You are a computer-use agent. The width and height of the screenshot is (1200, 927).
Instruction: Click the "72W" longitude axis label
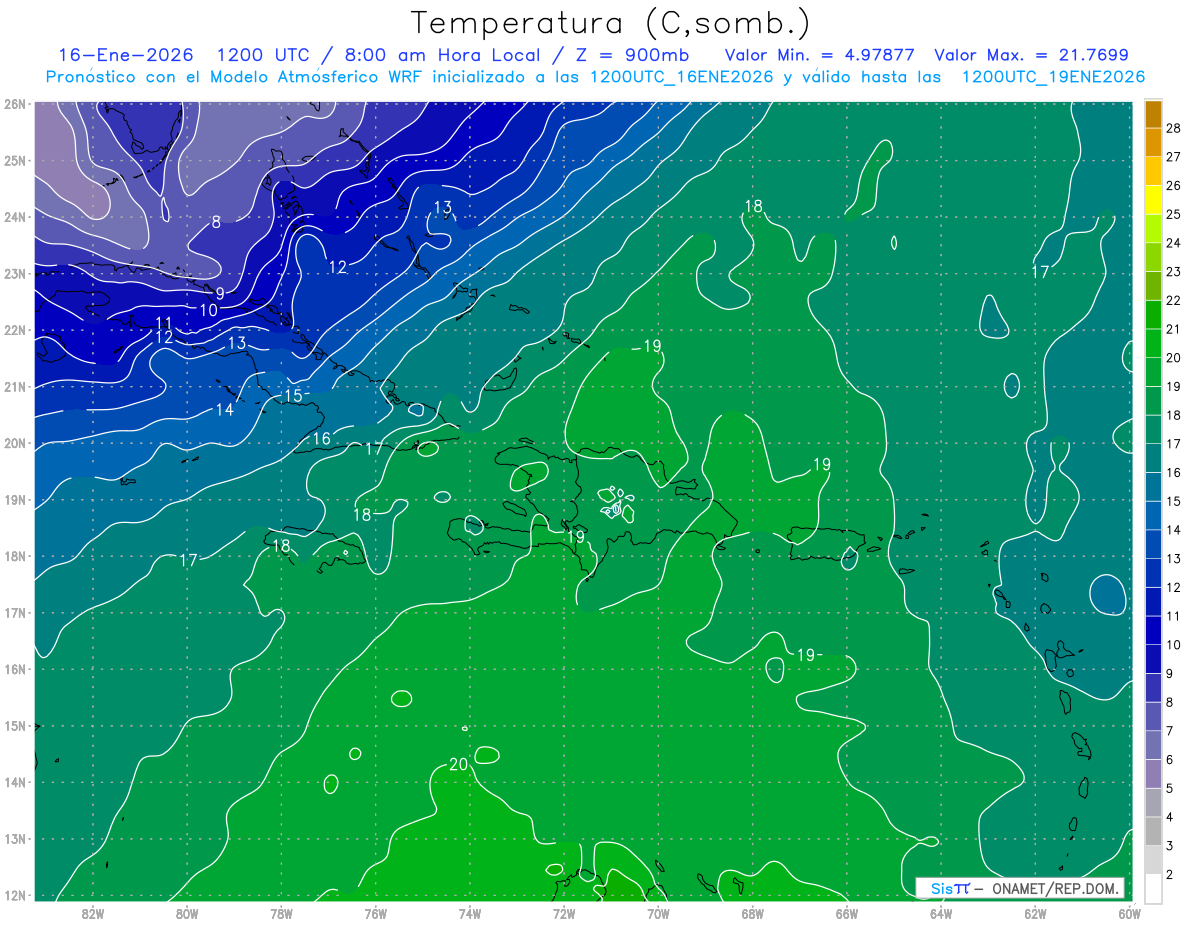[x=564, y=912]
